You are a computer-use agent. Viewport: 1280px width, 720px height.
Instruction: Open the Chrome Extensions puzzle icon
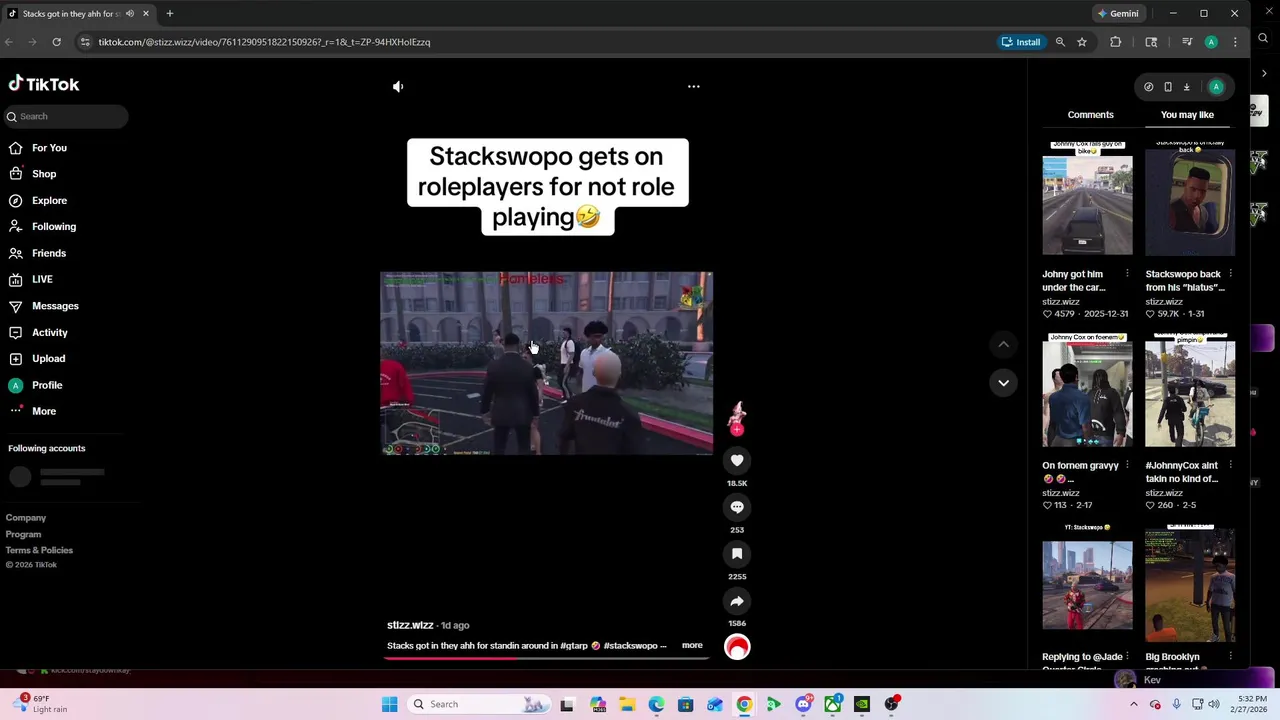[x=1116, y=42]
